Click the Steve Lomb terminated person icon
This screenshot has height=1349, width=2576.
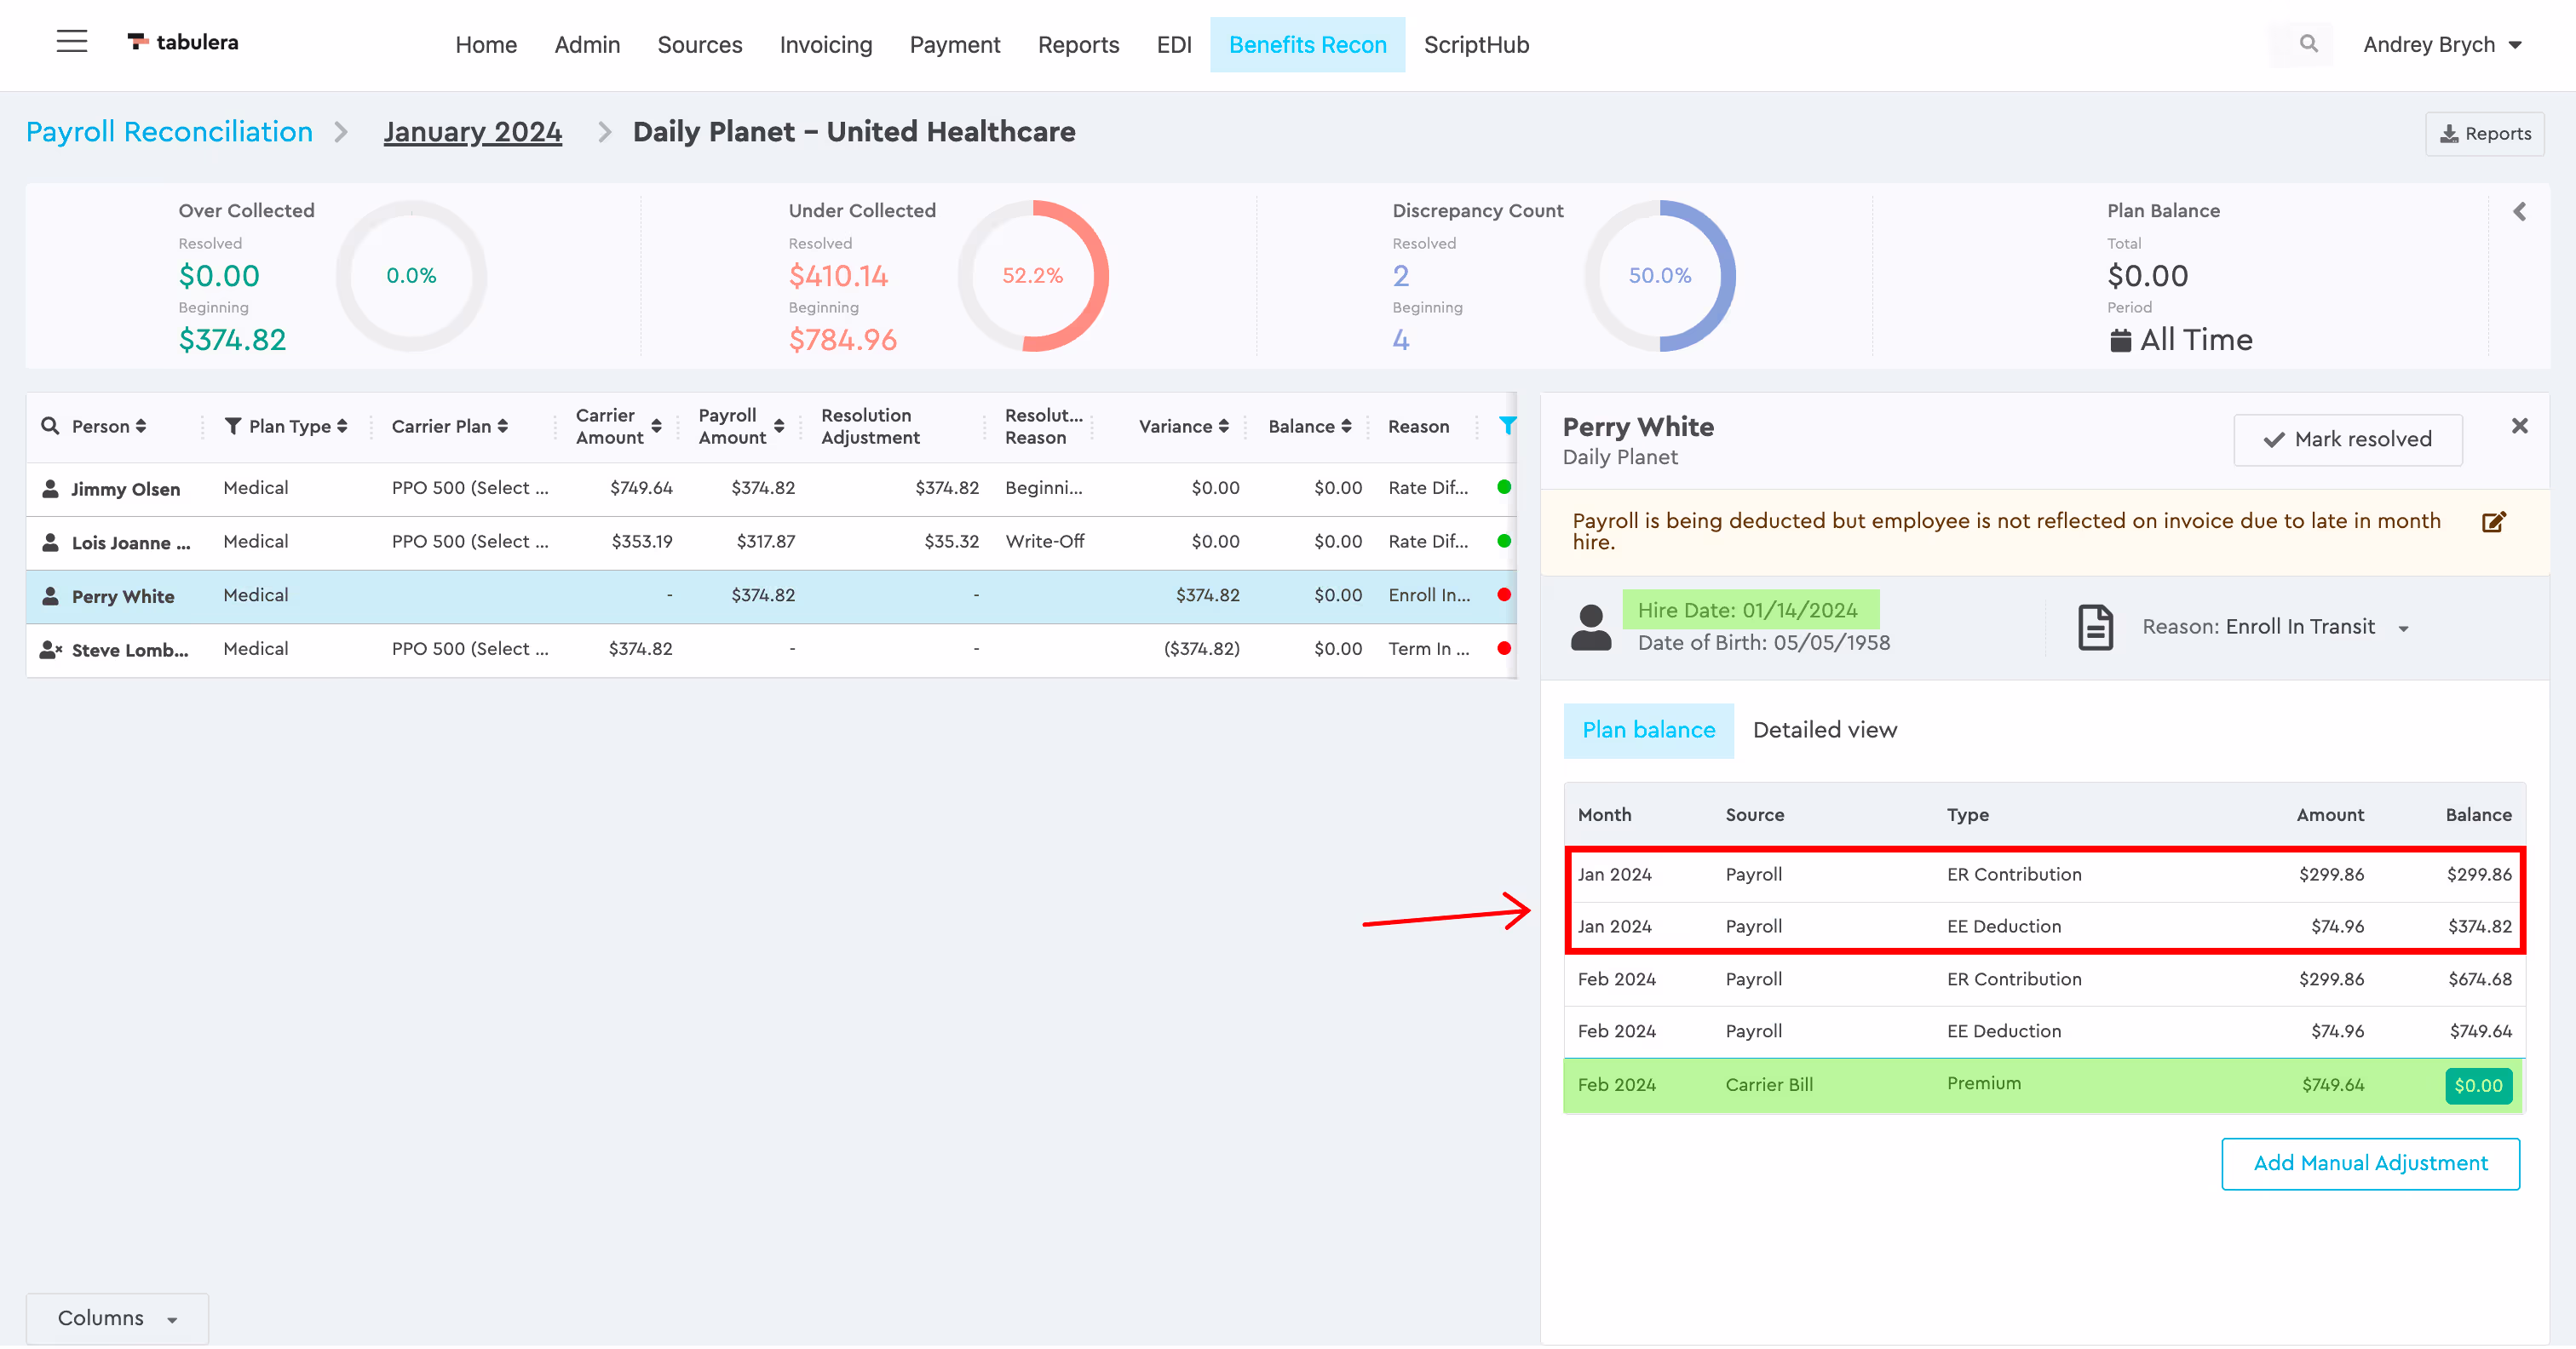[x=51, y=650]
